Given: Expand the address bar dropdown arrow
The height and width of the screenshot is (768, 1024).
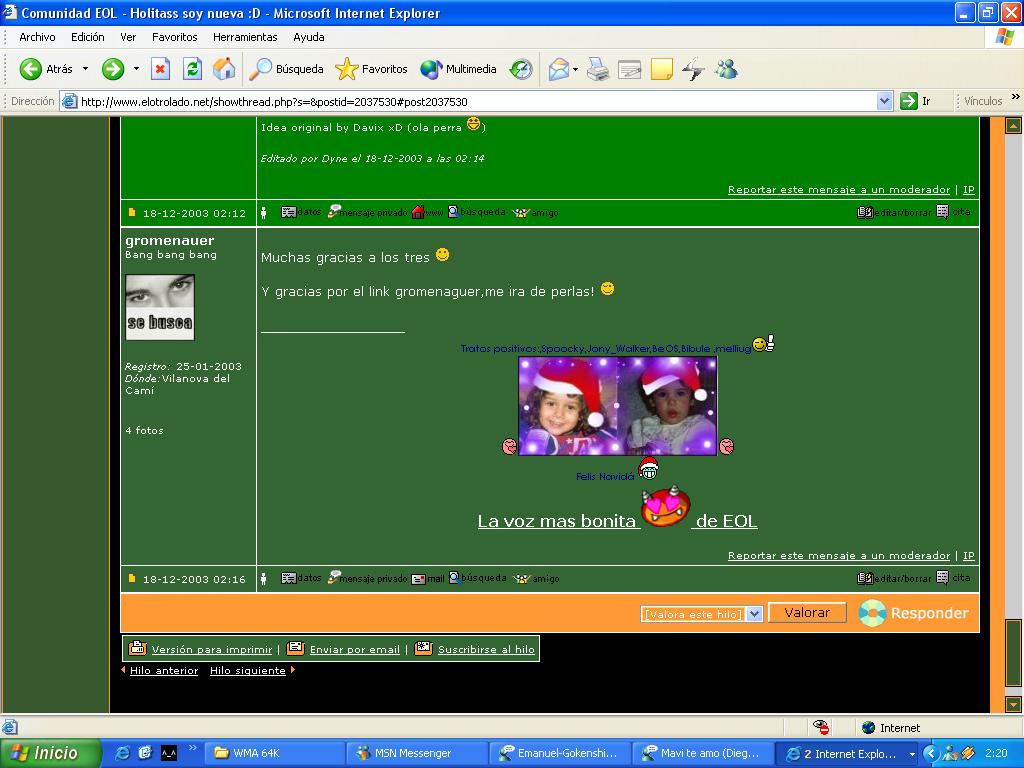Looking at the screenshot, I should coord(884,101).
